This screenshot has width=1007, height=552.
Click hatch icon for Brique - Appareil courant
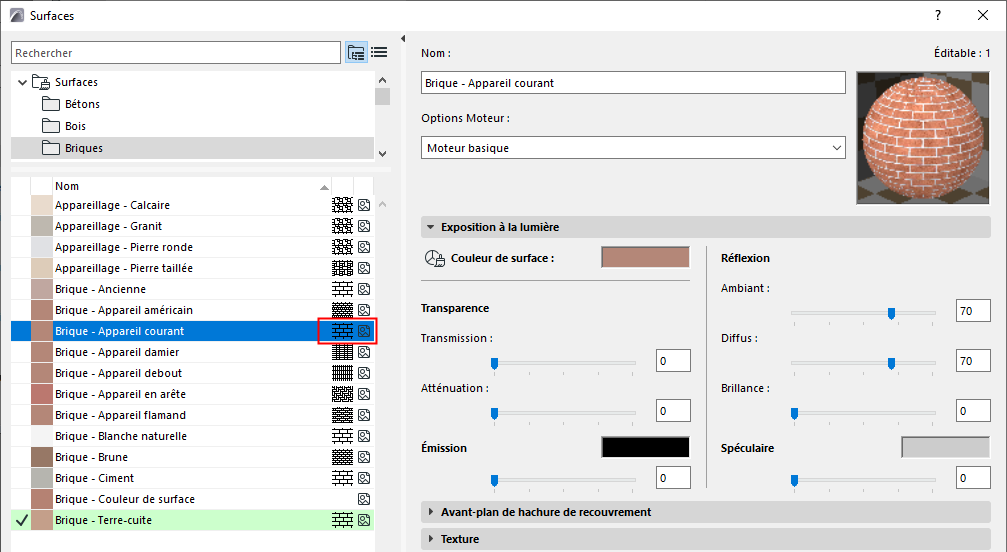click(x=342, y=331)
